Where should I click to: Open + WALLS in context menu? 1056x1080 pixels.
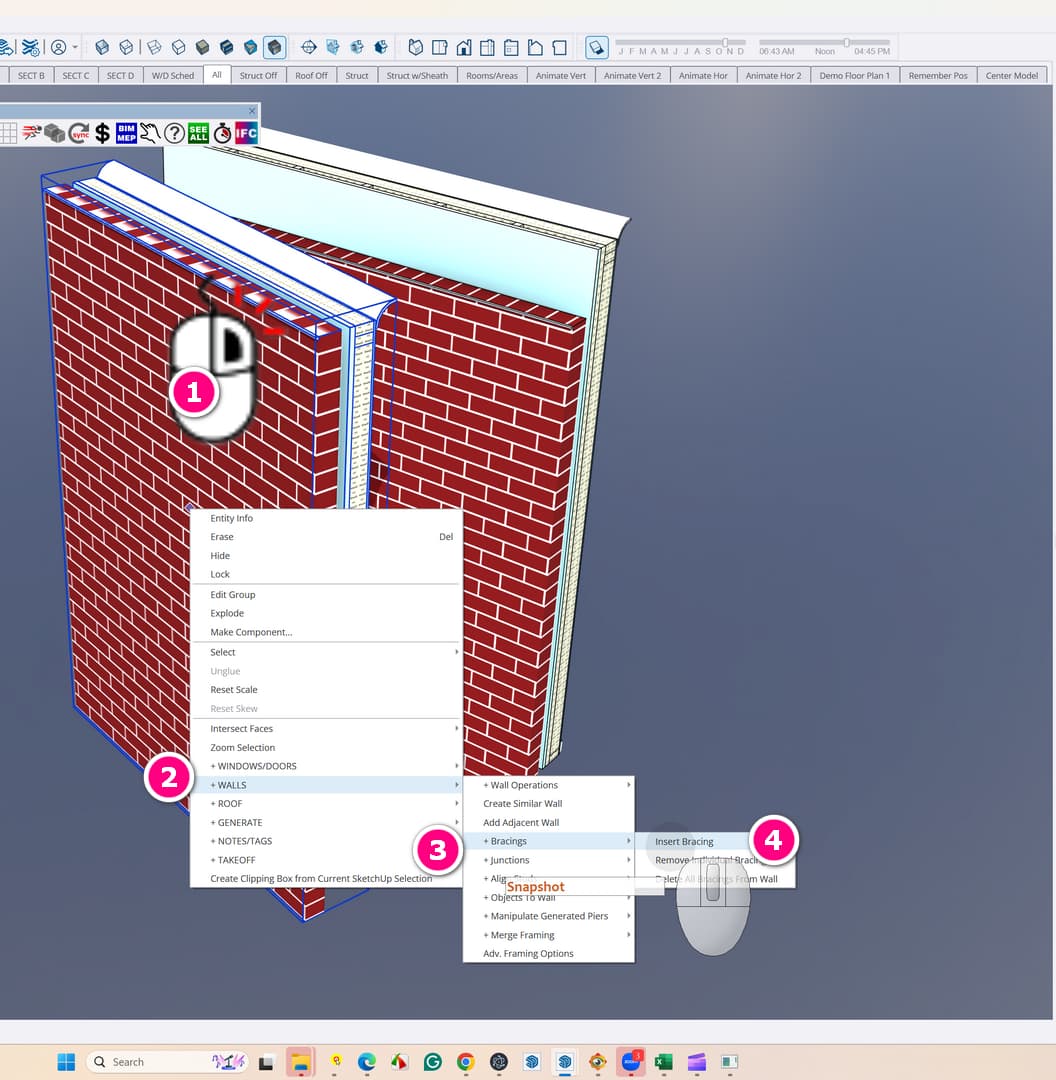[326, 785]
